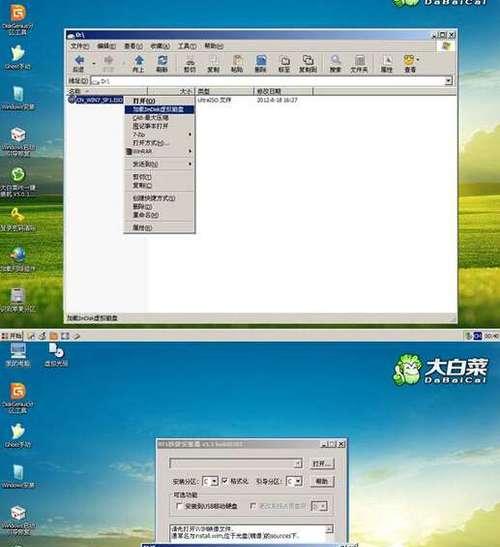
Task: Click the Delete icon in the toolbar
Action: [261, 64]
